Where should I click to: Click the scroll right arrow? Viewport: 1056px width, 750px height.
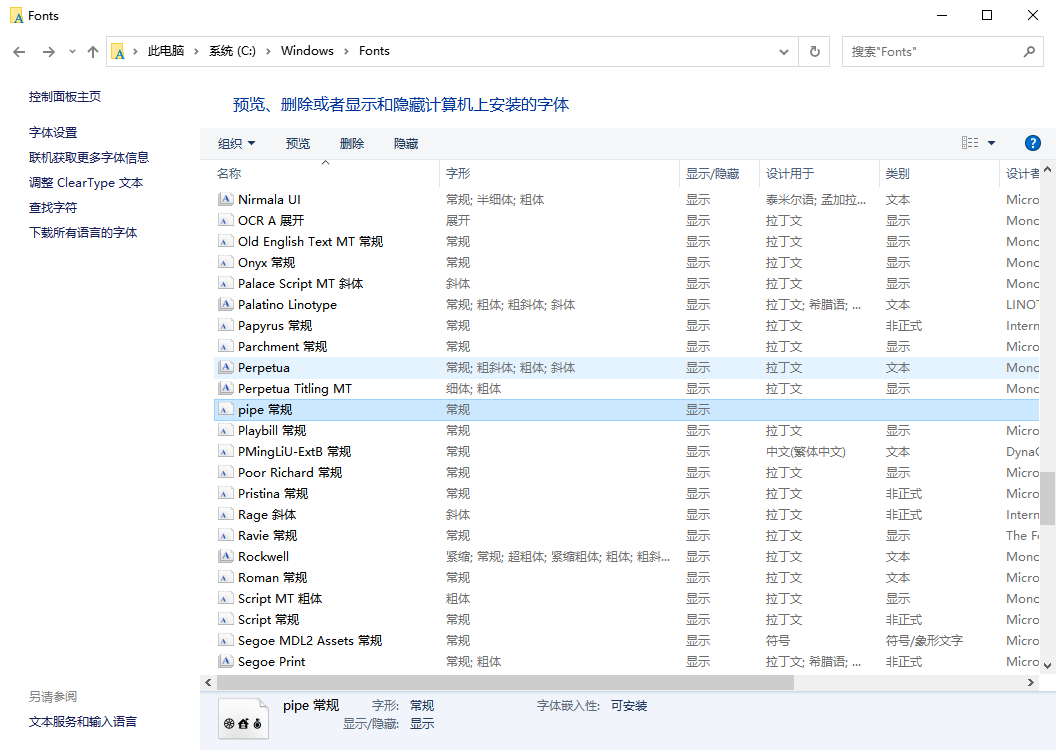pos(1030,683)
